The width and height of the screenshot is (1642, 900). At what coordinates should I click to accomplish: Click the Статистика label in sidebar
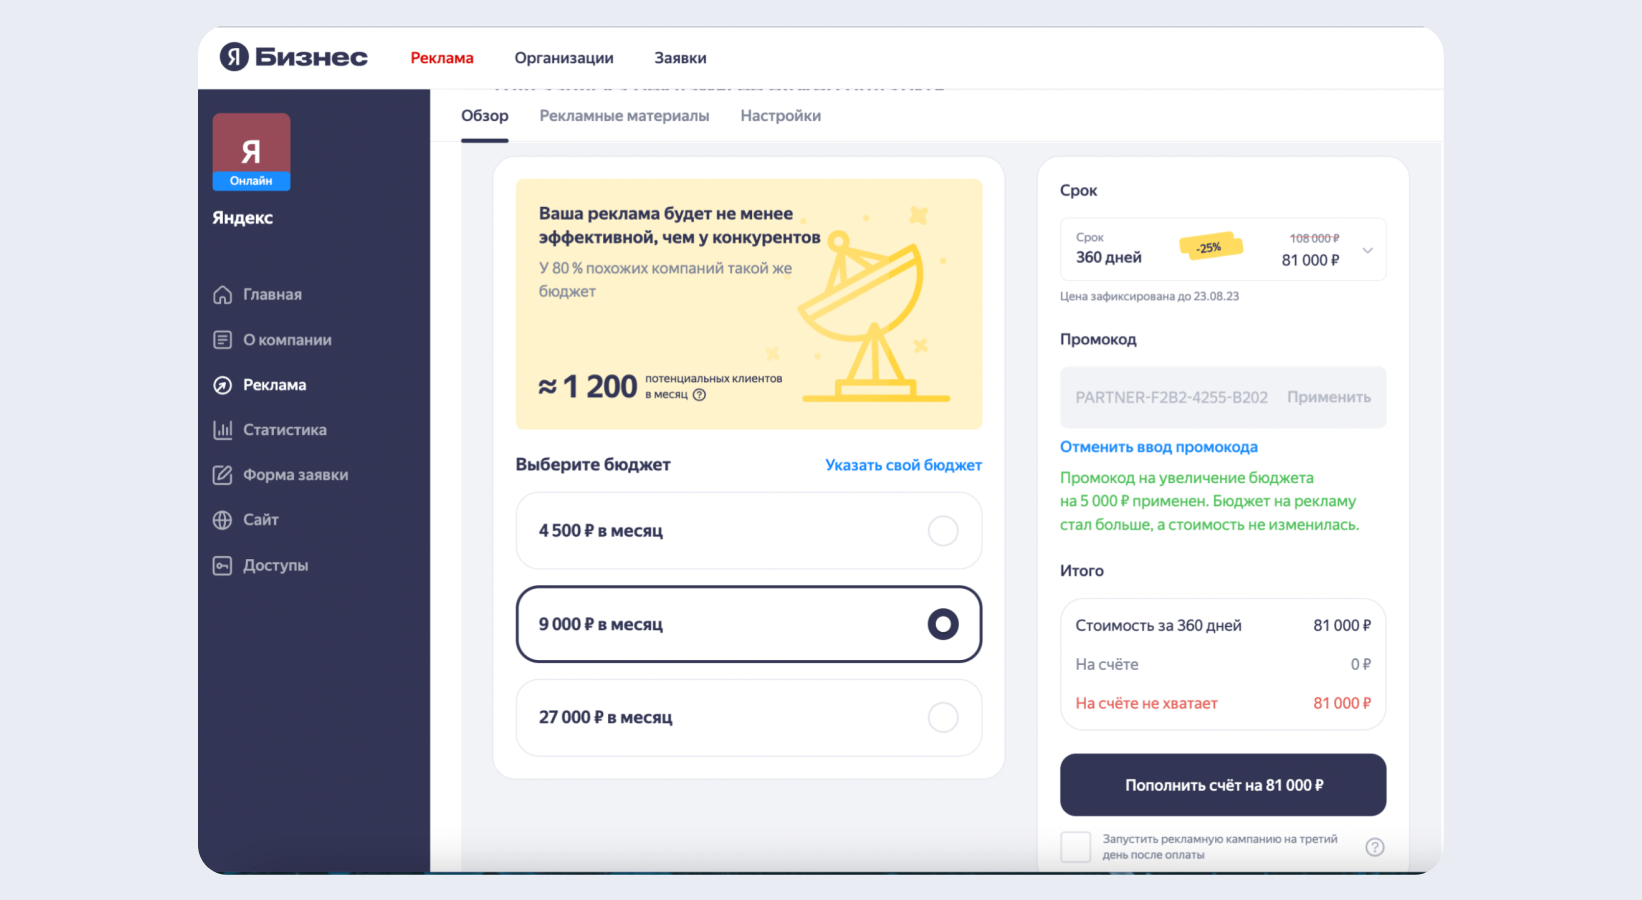click(284, 430)
